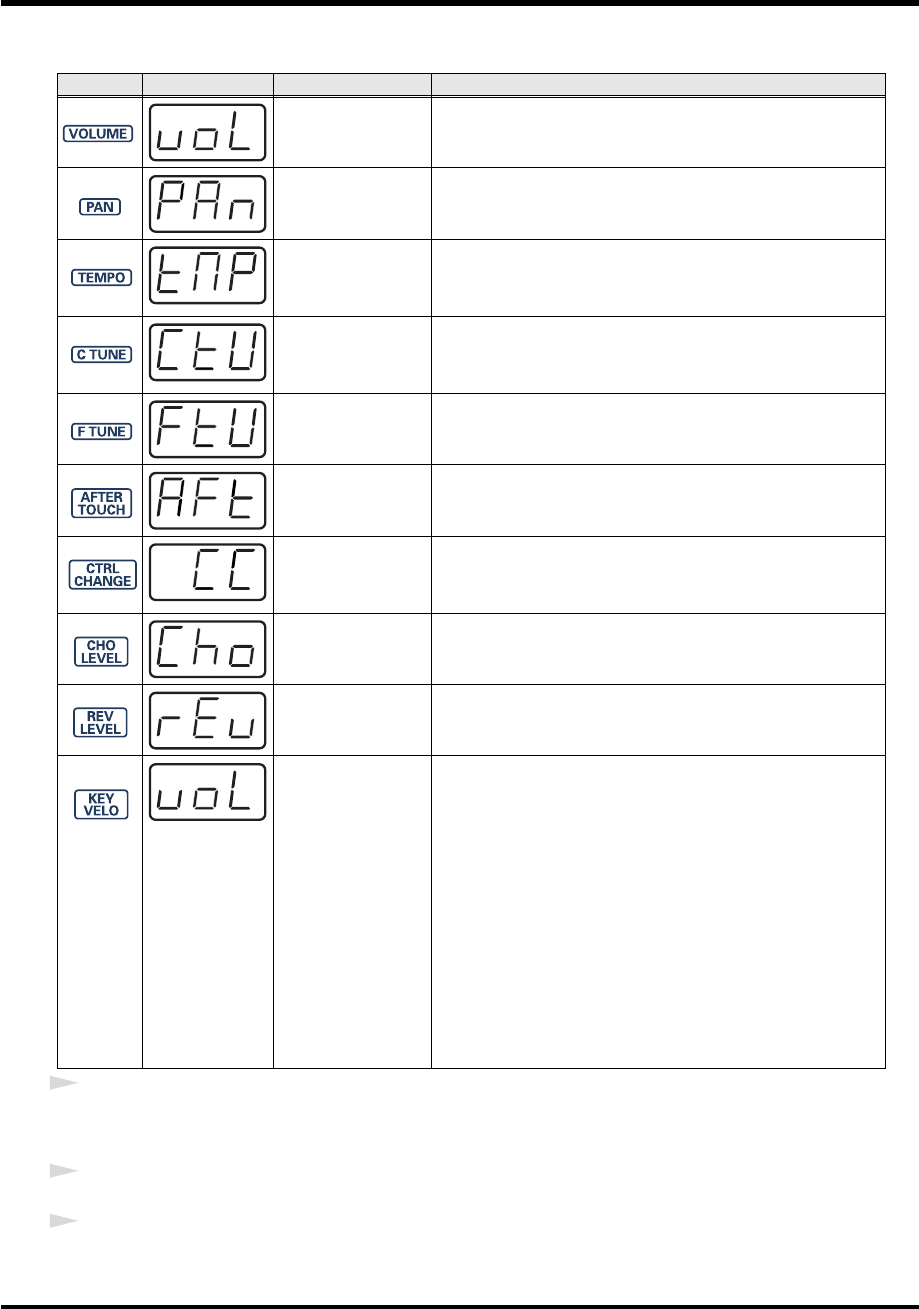This screenshot has width=919, height=1309.
Task: Click the TEMPO button
Action: click(x=101, y=278)
